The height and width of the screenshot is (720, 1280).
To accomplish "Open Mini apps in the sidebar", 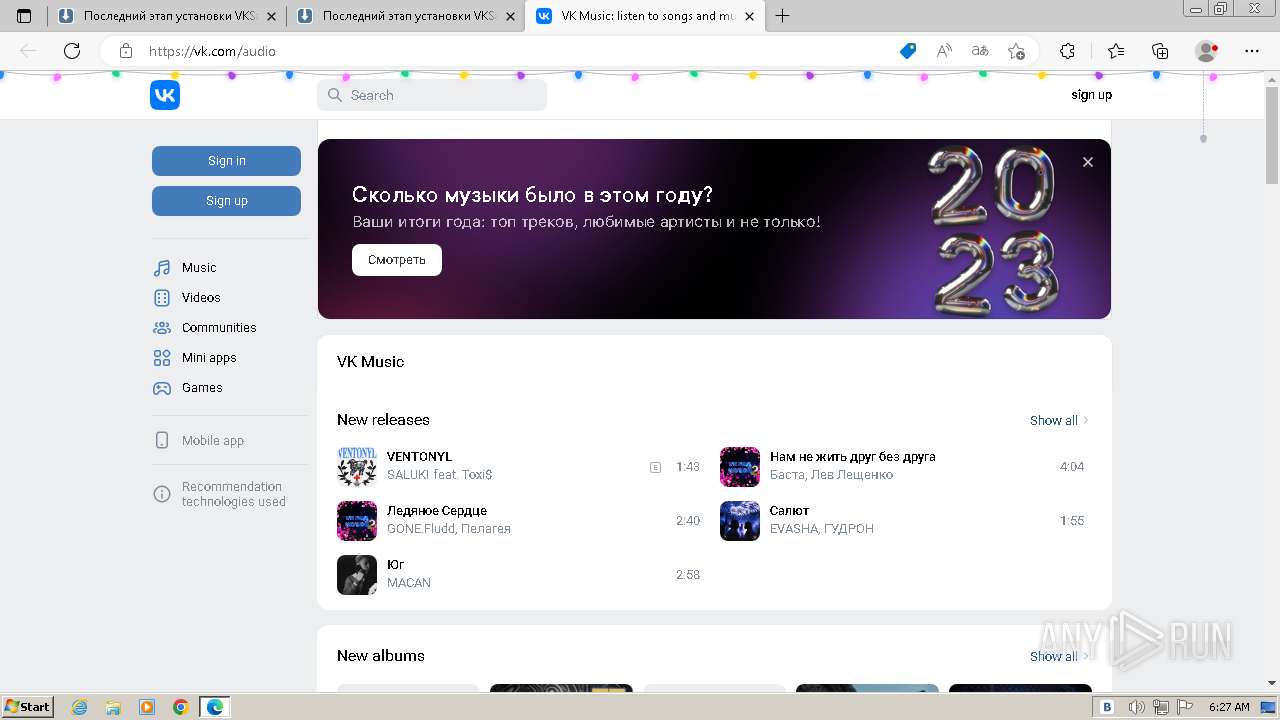I will (209, 358).
